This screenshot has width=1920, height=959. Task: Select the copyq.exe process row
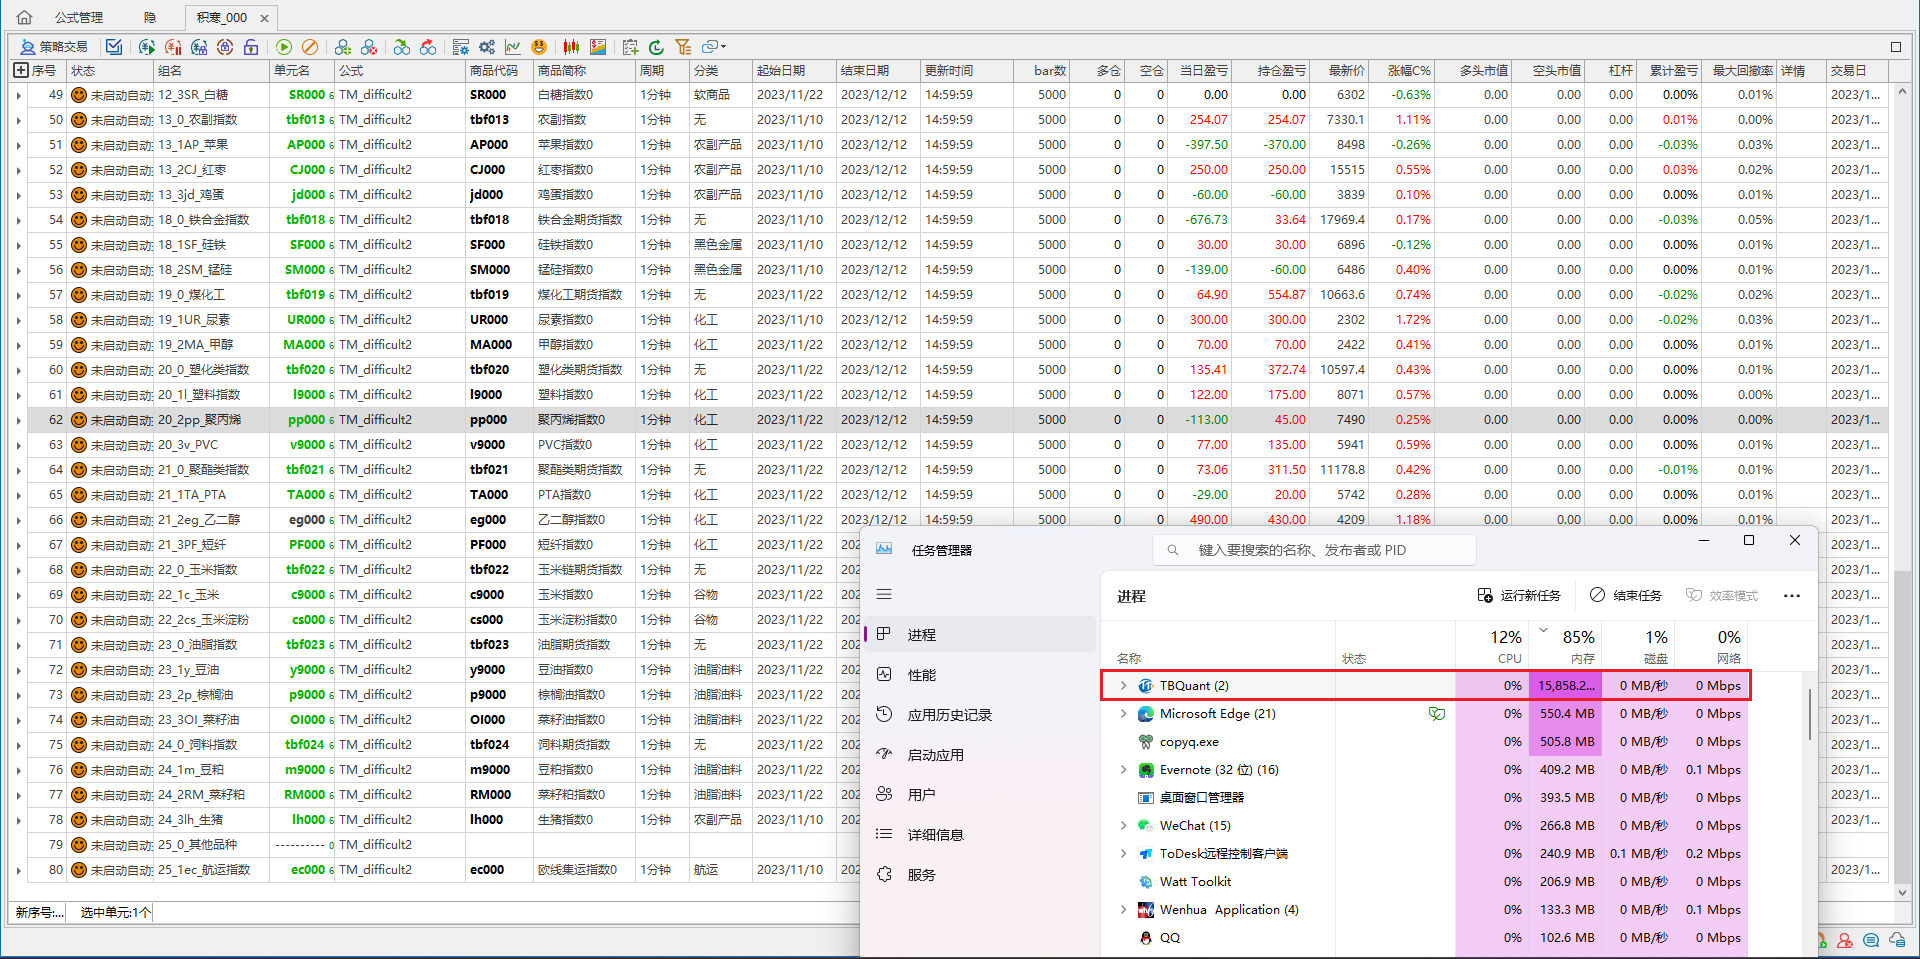pos(1427,742)
